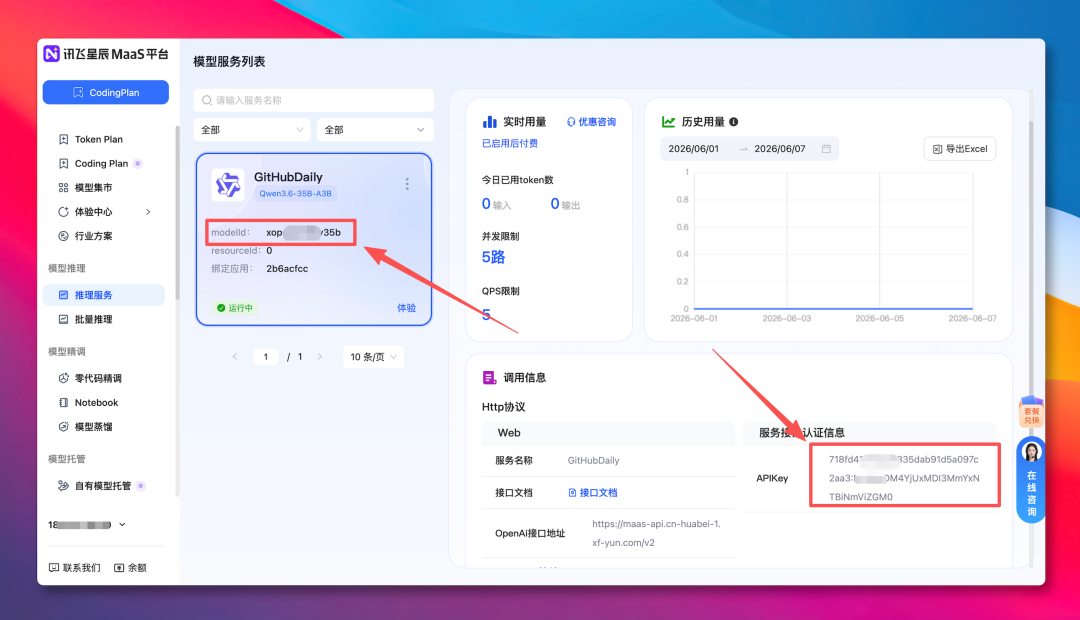Click the 批量推理 icon
This screenshot has height=620, width=1080.
click(x=63, y=319)
